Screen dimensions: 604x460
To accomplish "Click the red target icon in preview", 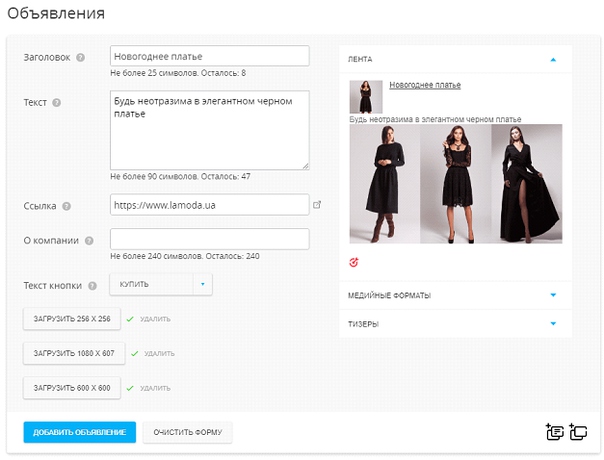I will [354, 262].
